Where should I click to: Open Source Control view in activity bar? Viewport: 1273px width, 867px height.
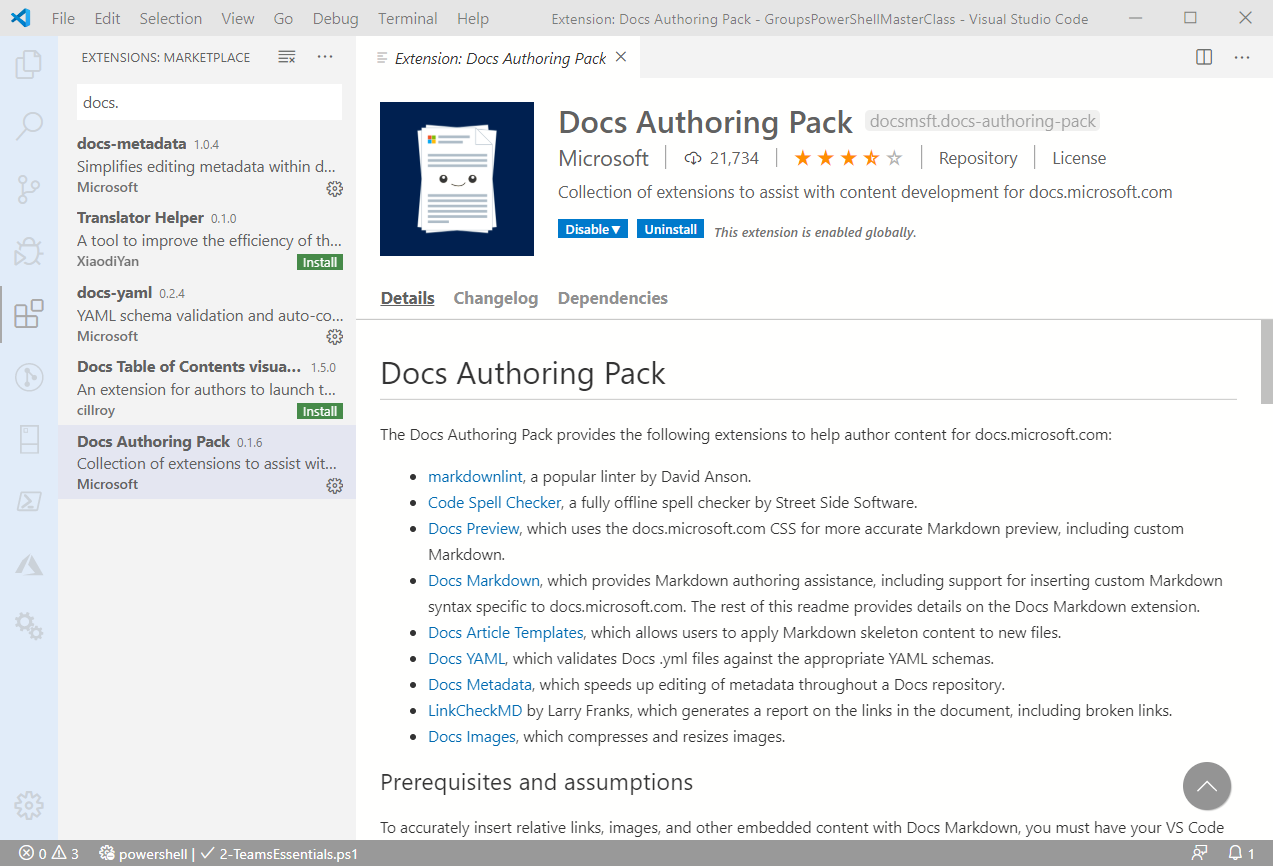pyautogui.click(x=29, y=188)
